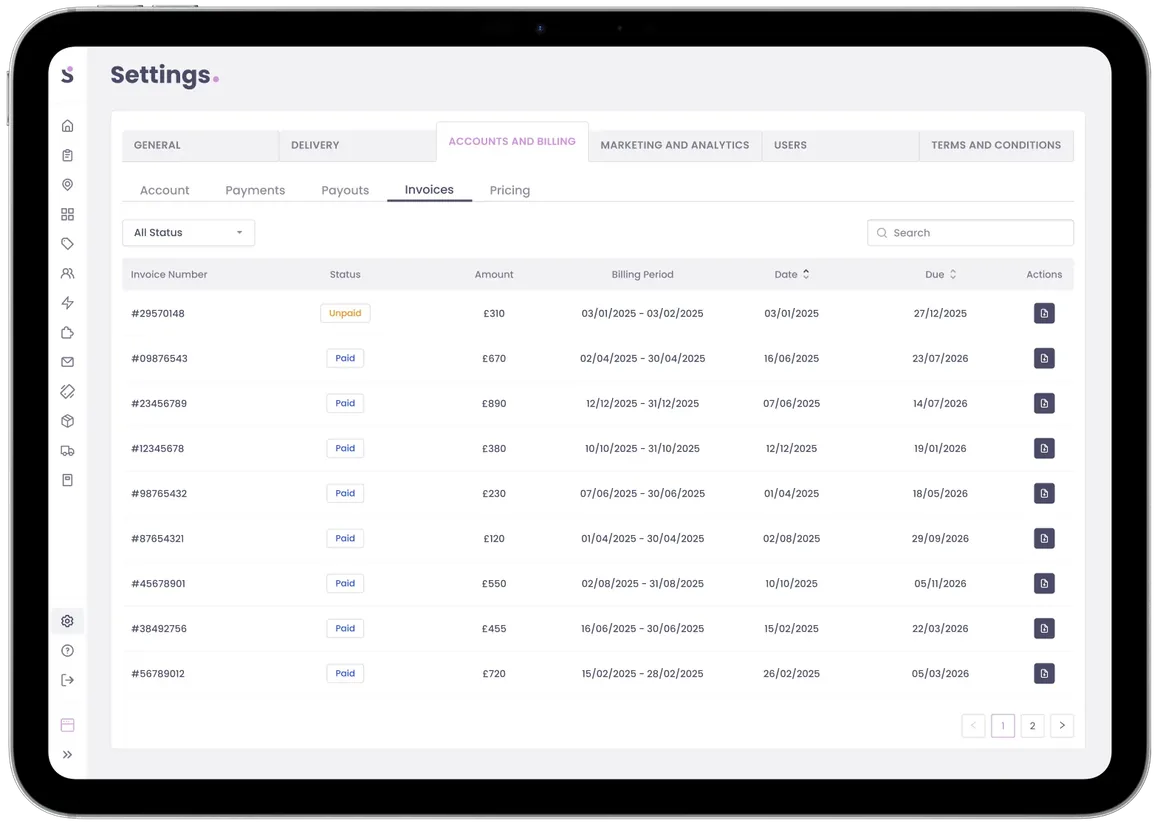
Task: Sort invoices by Due column arrows
Action: click(x=953, y=274)
